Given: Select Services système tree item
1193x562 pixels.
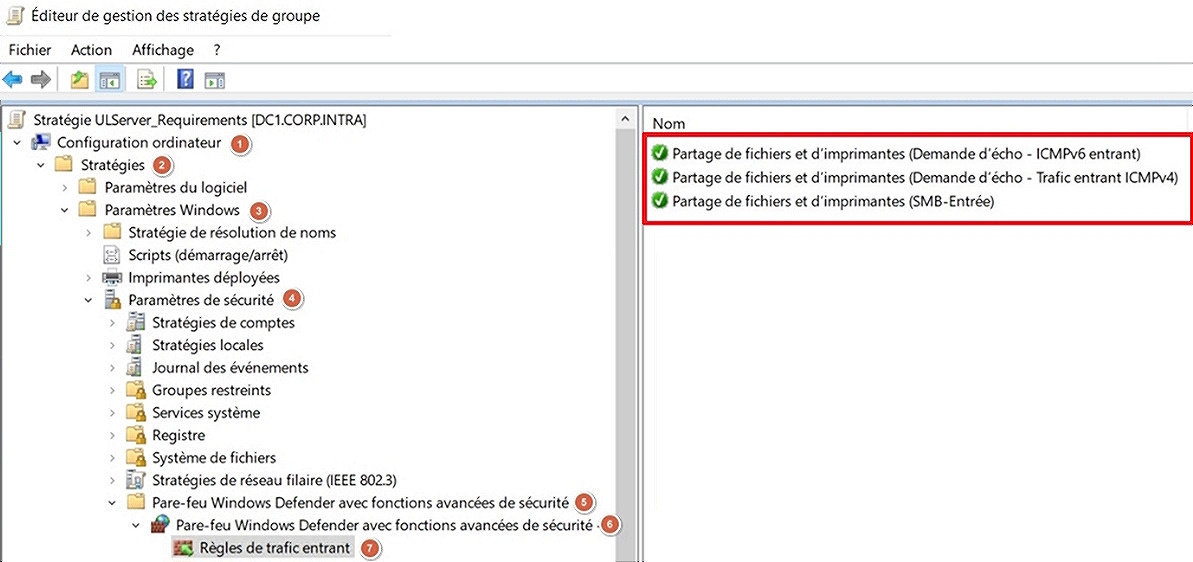Looking at the screenshot, I should [x=205, y=413].
